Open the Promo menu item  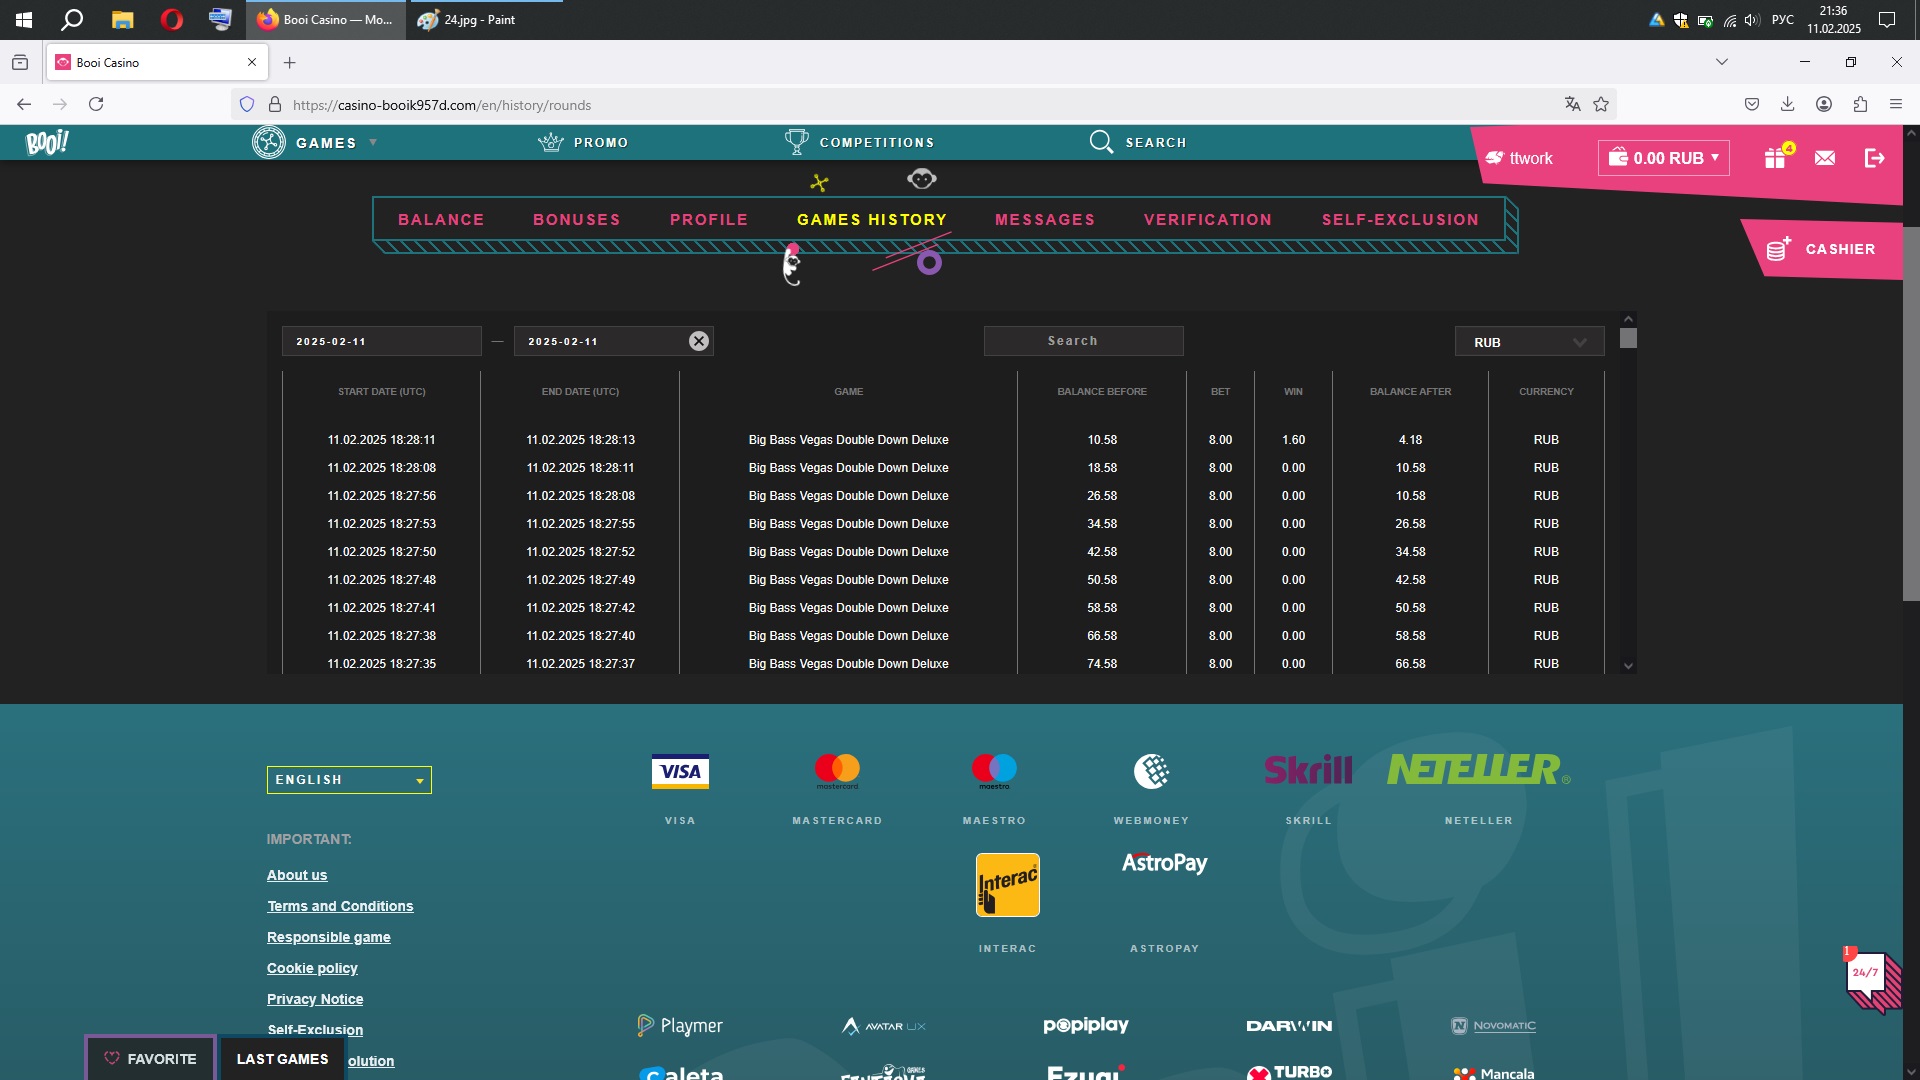click(583, 143)
